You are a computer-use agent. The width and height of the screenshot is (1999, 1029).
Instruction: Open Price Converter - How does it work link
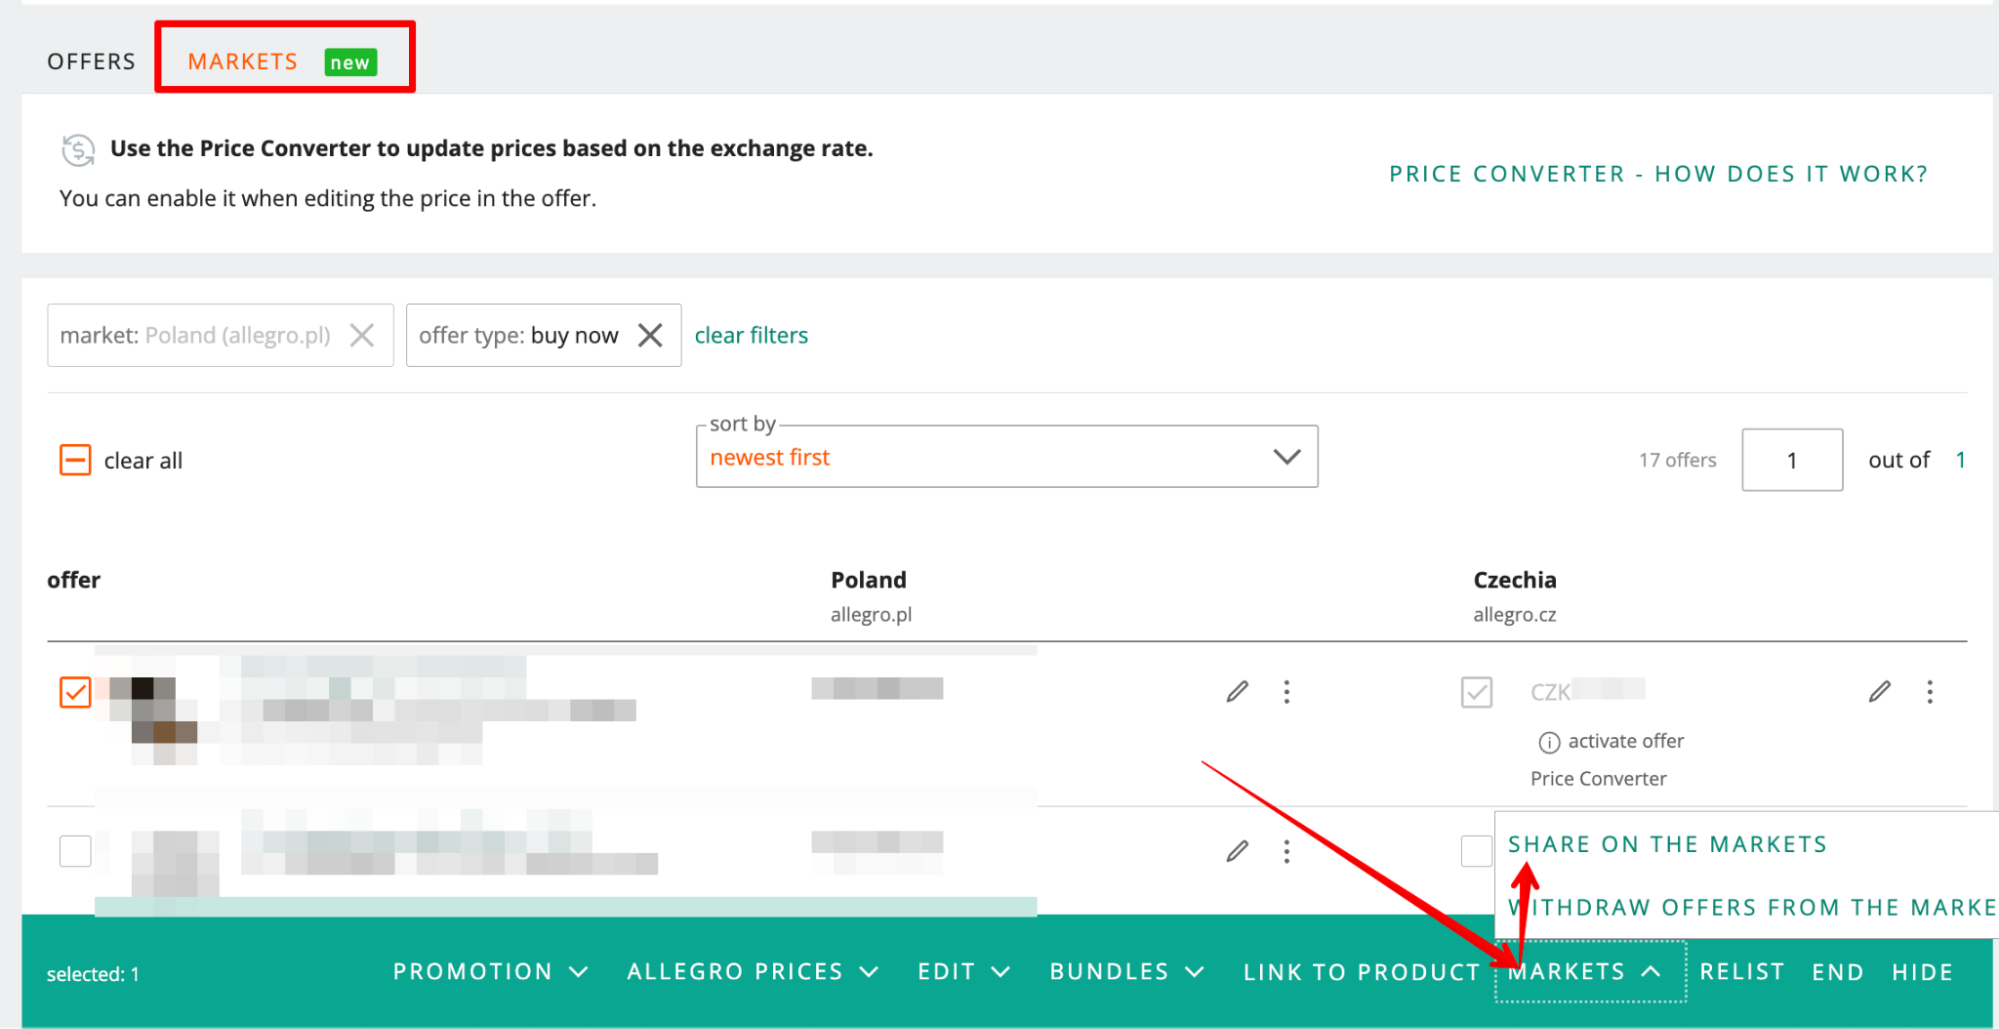click(1658, 174)
